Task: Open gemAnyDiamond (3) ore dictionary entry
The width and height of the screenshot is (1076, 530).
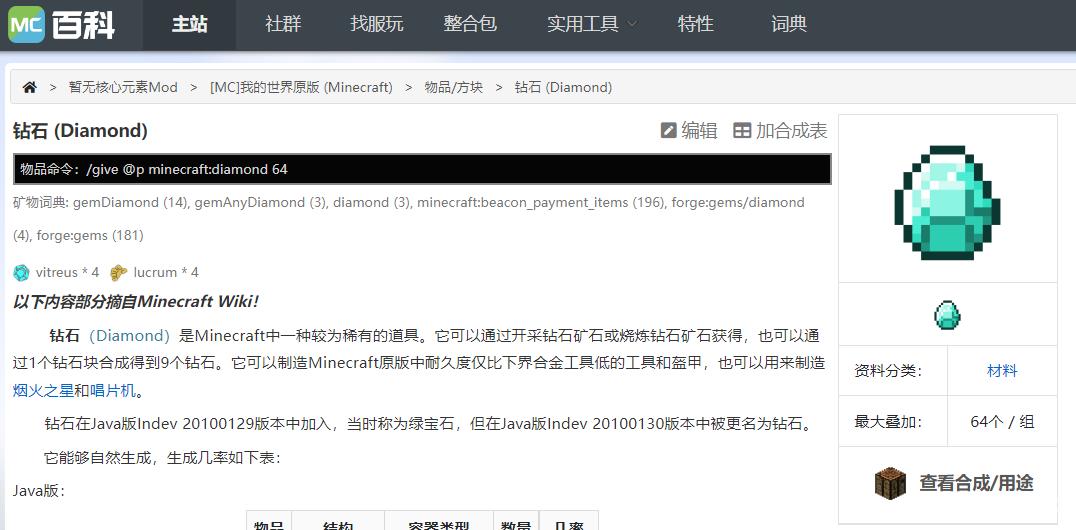Action: coord(260,203)
